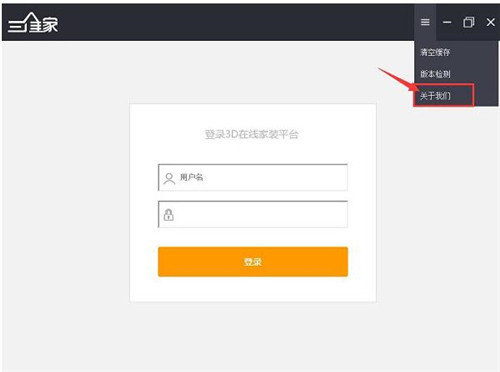Focus the 用户名 username field
The width and height of the screenshot is (500, 372).
(x=253, y=177)
